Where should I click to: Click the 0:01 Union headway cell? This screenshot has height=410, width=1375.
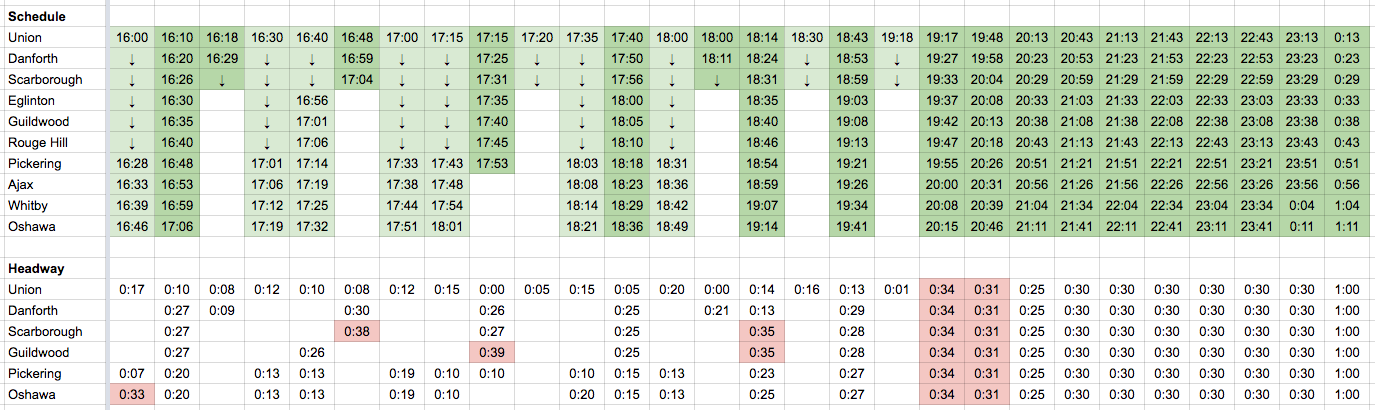point(897,290)
